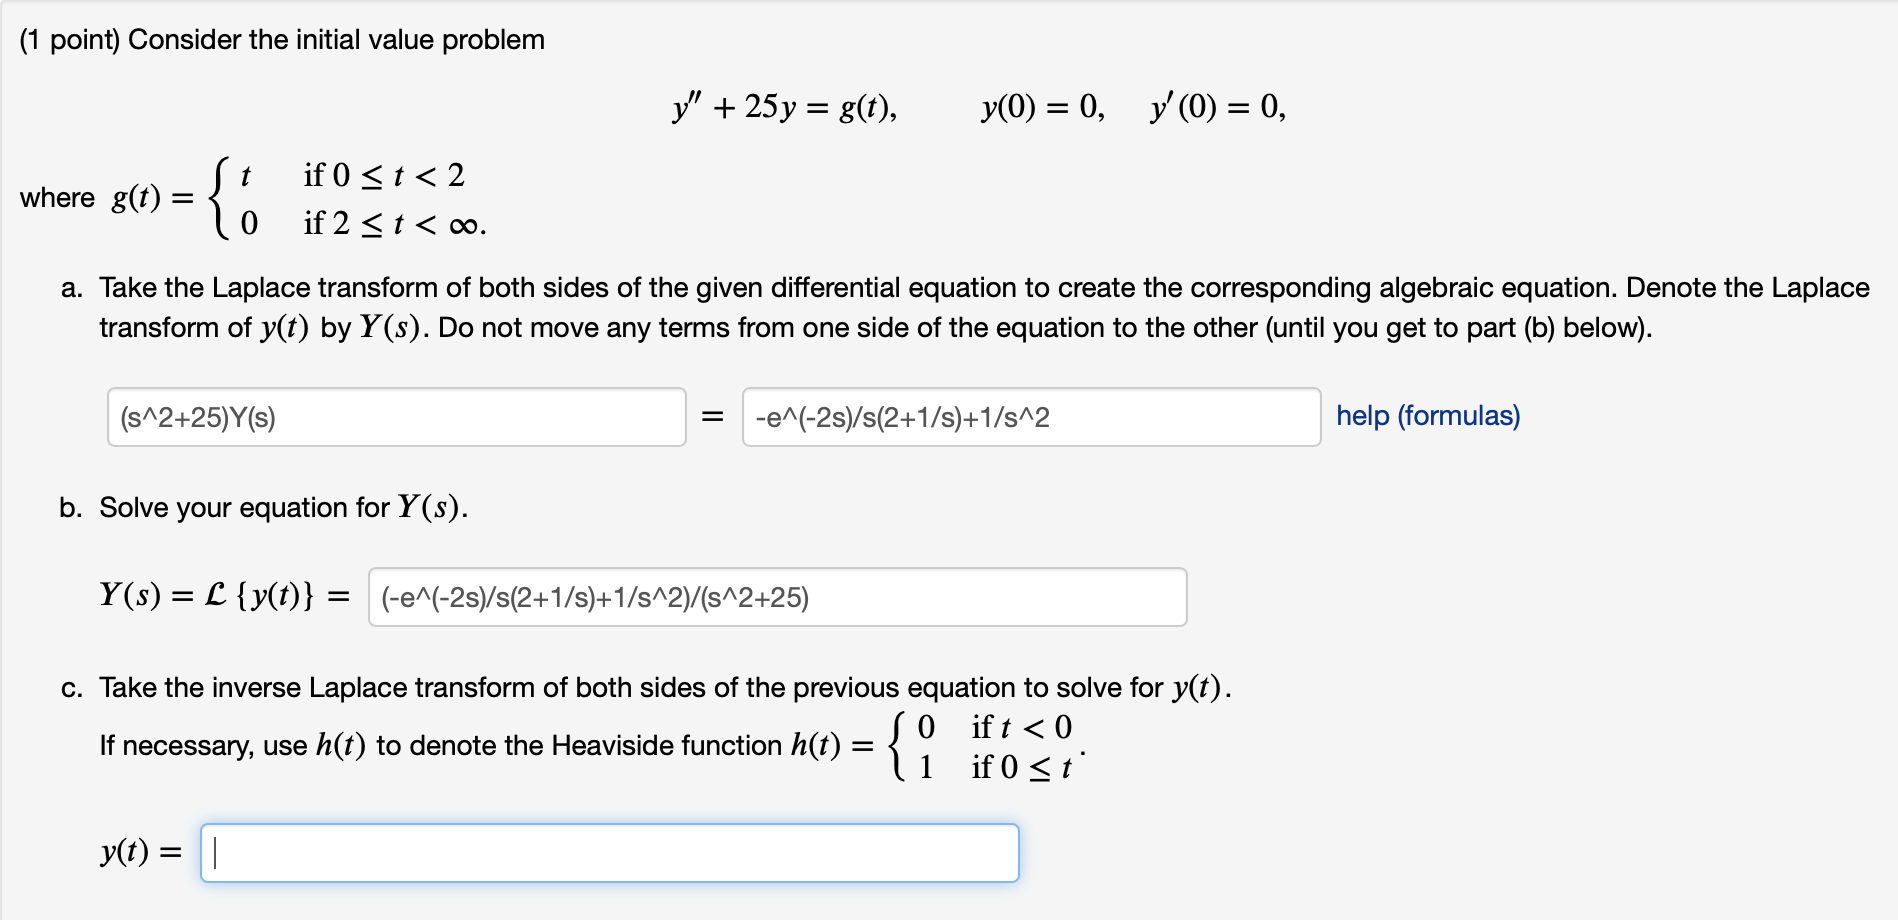1898x920 pixels.
Task: Click the right-side input starting with -e^(-2s)
Action: pos(1030,417)
